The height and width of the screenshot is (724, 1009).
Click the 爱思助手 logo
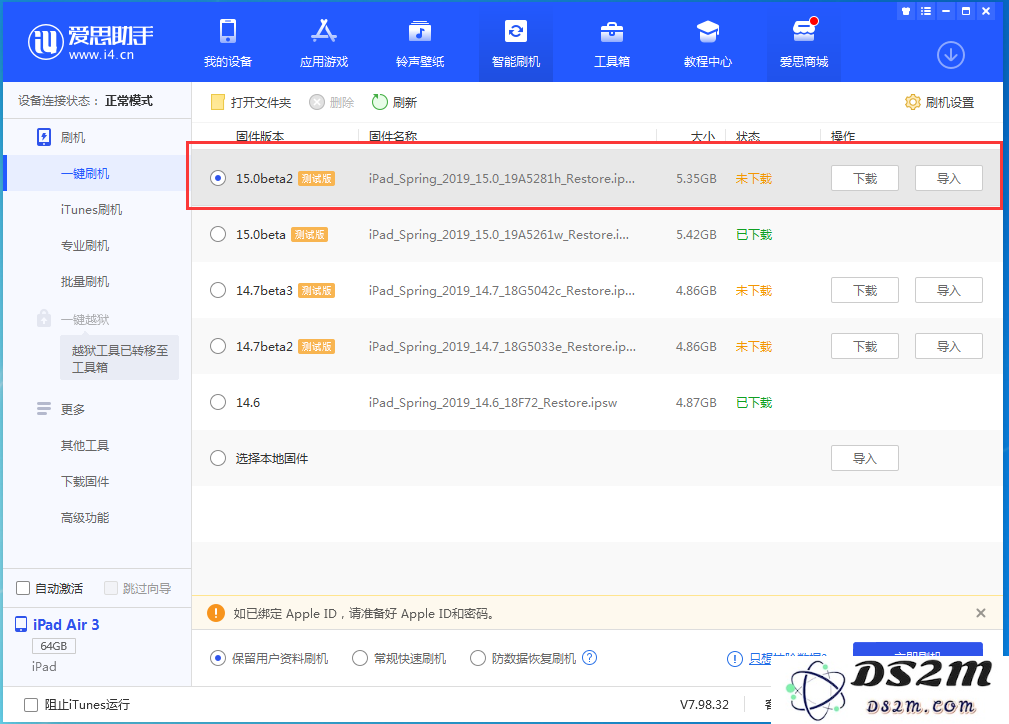pyautogui.click(x=90, y=42)
